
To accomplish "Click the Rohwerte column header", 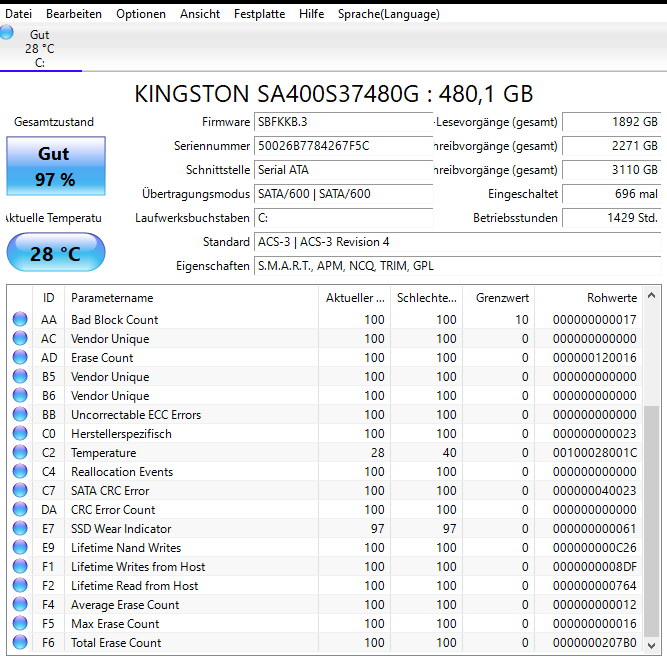I will [588, 298].
